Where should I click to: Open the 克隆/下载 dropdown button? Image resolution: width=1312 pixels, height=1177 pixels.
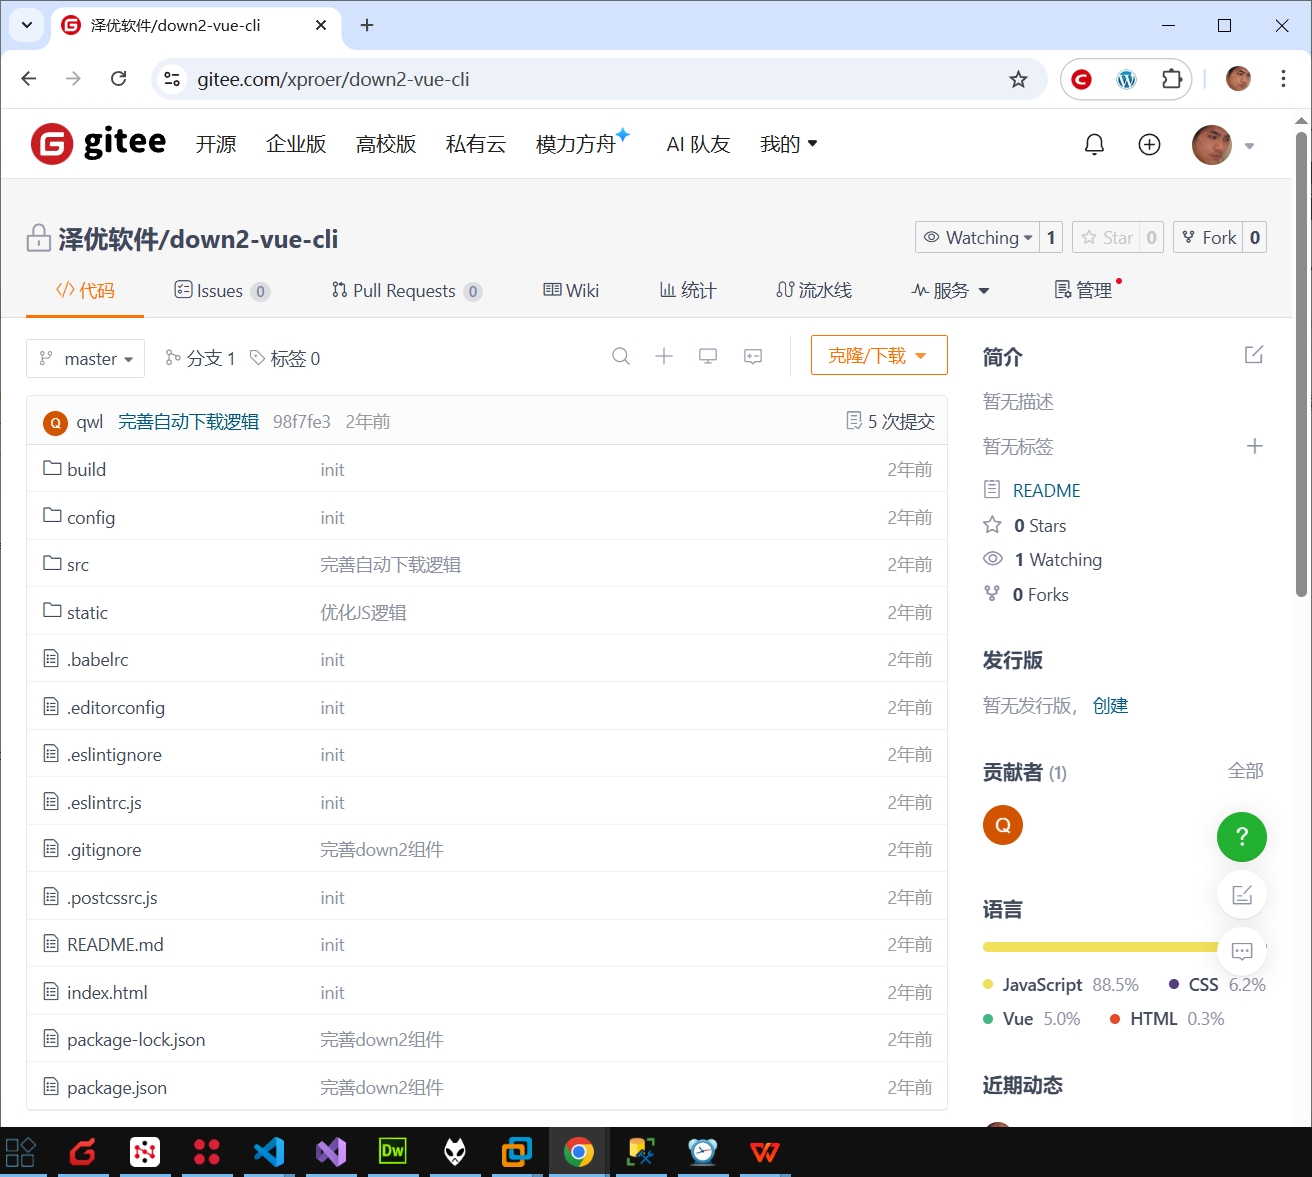pyautogui.click(x=878, y=356)
